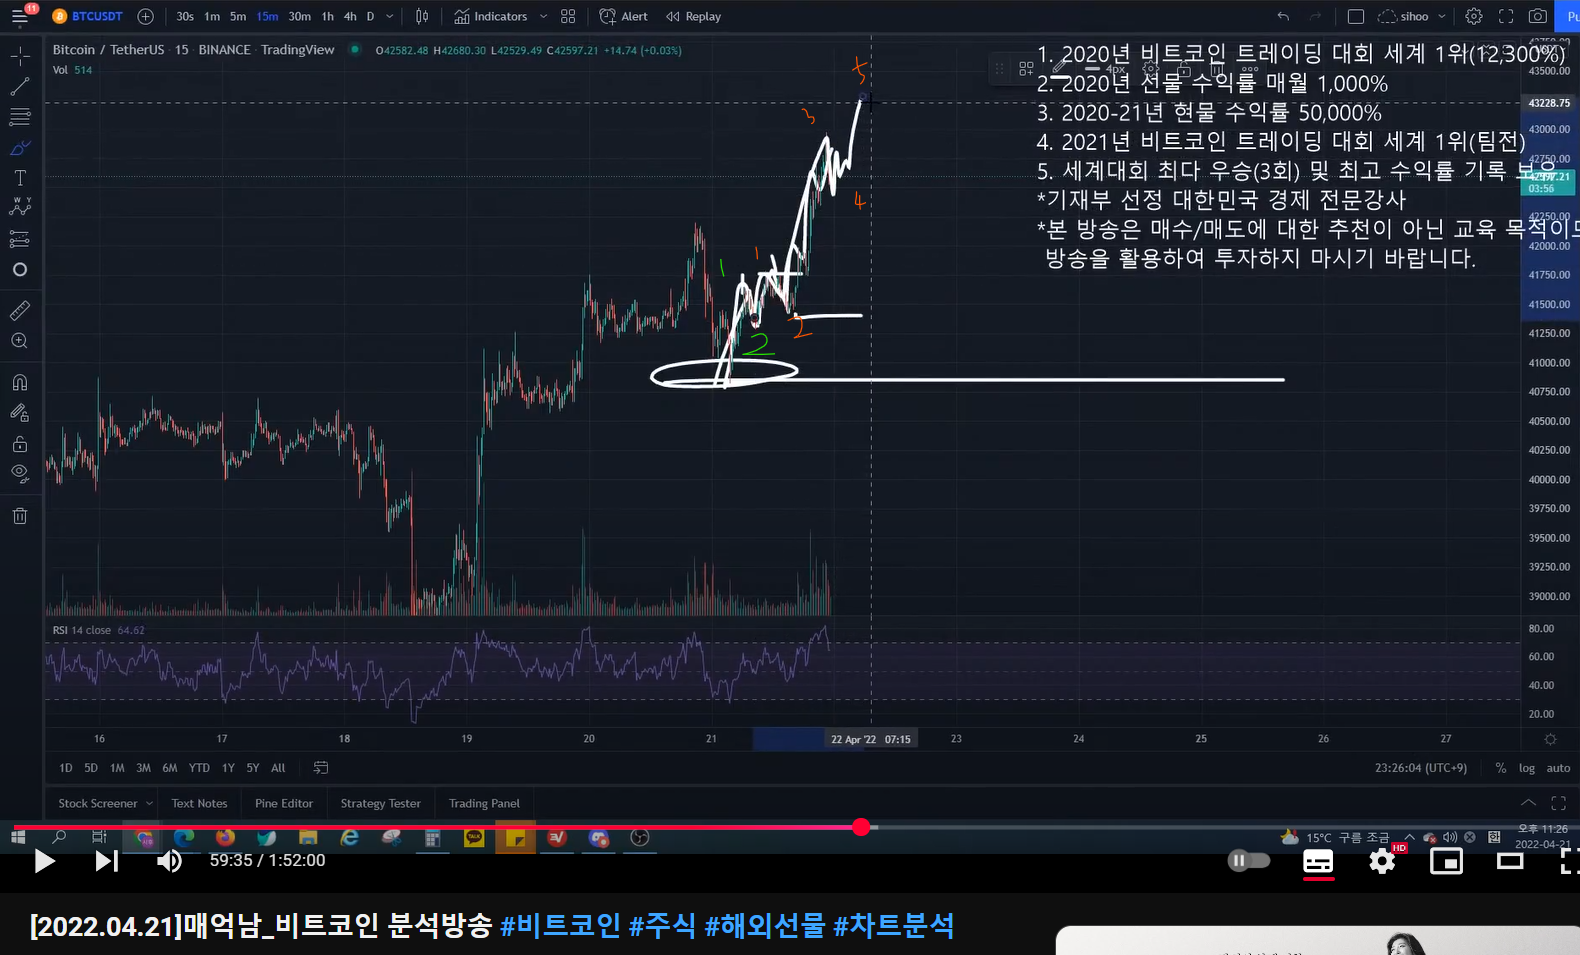
Task: Select the Fibonacci retracement tool
Action: pos(20,117)
